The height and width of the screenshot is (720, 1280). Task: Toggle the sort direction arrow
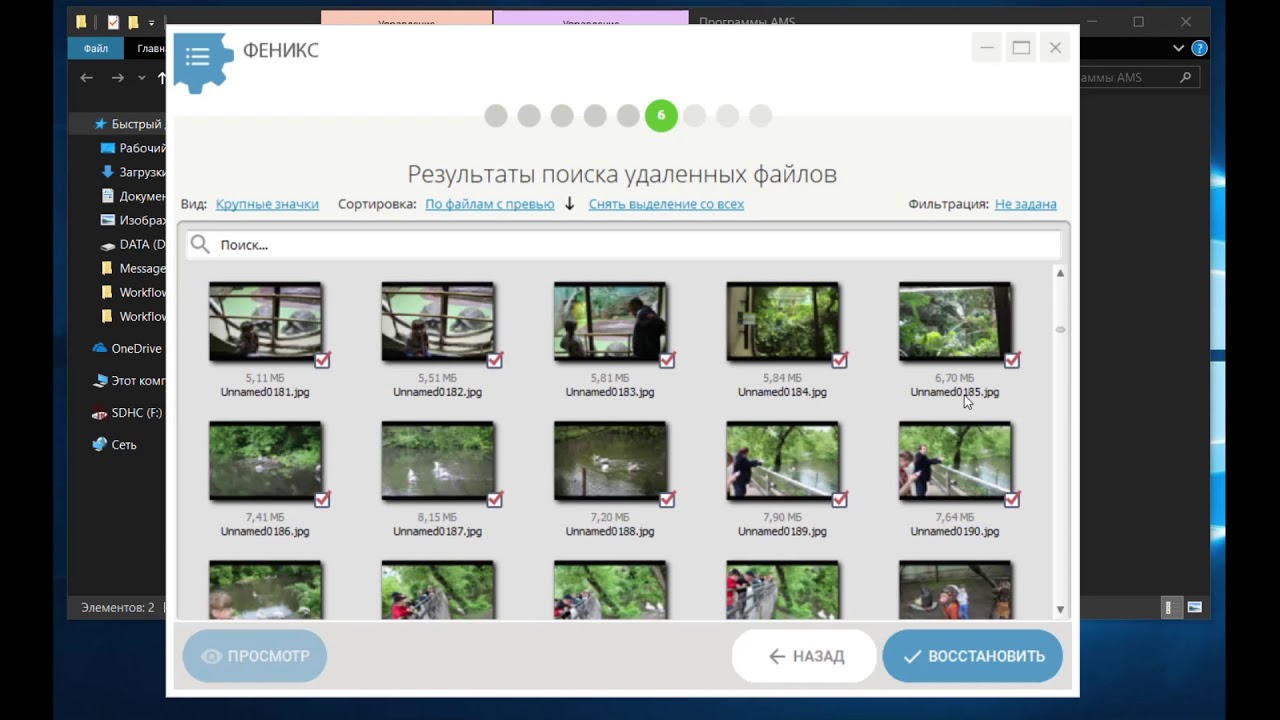pos(570,204)
